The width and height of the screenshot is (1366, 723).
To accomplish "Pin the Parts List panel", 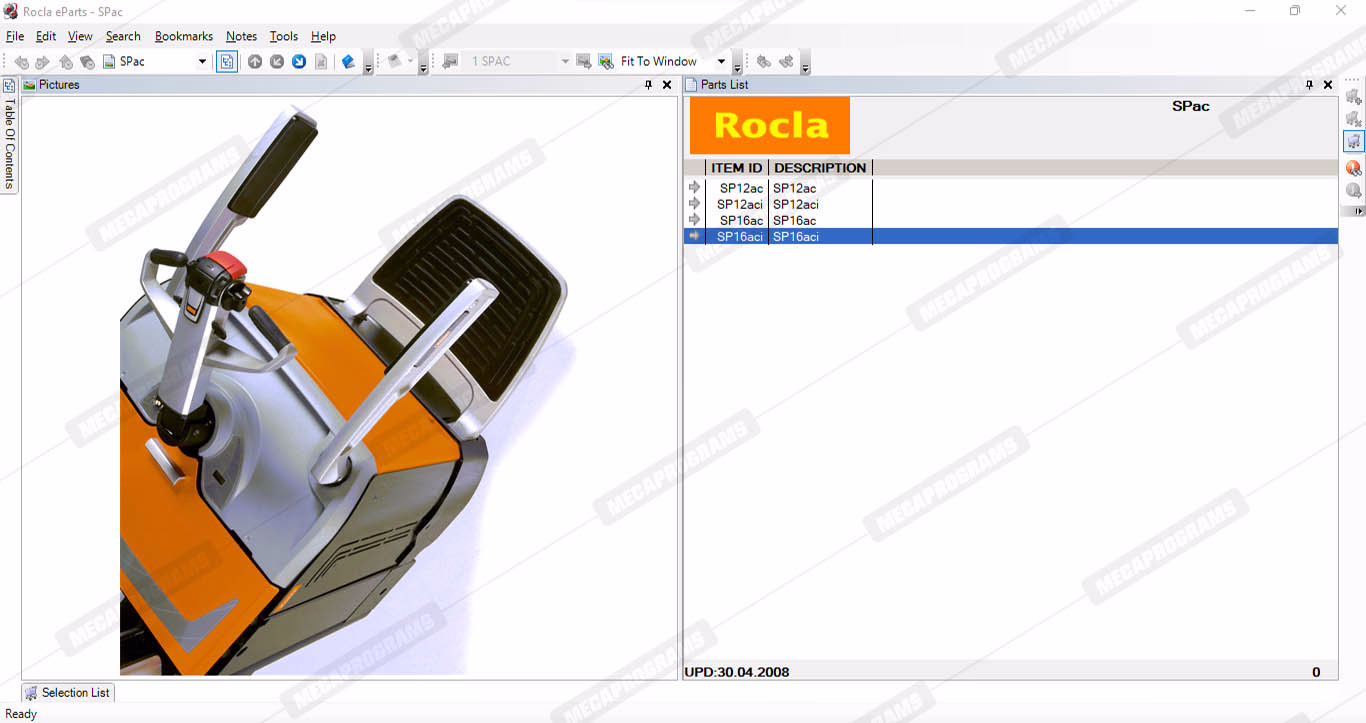I will tap(1309, 85).
